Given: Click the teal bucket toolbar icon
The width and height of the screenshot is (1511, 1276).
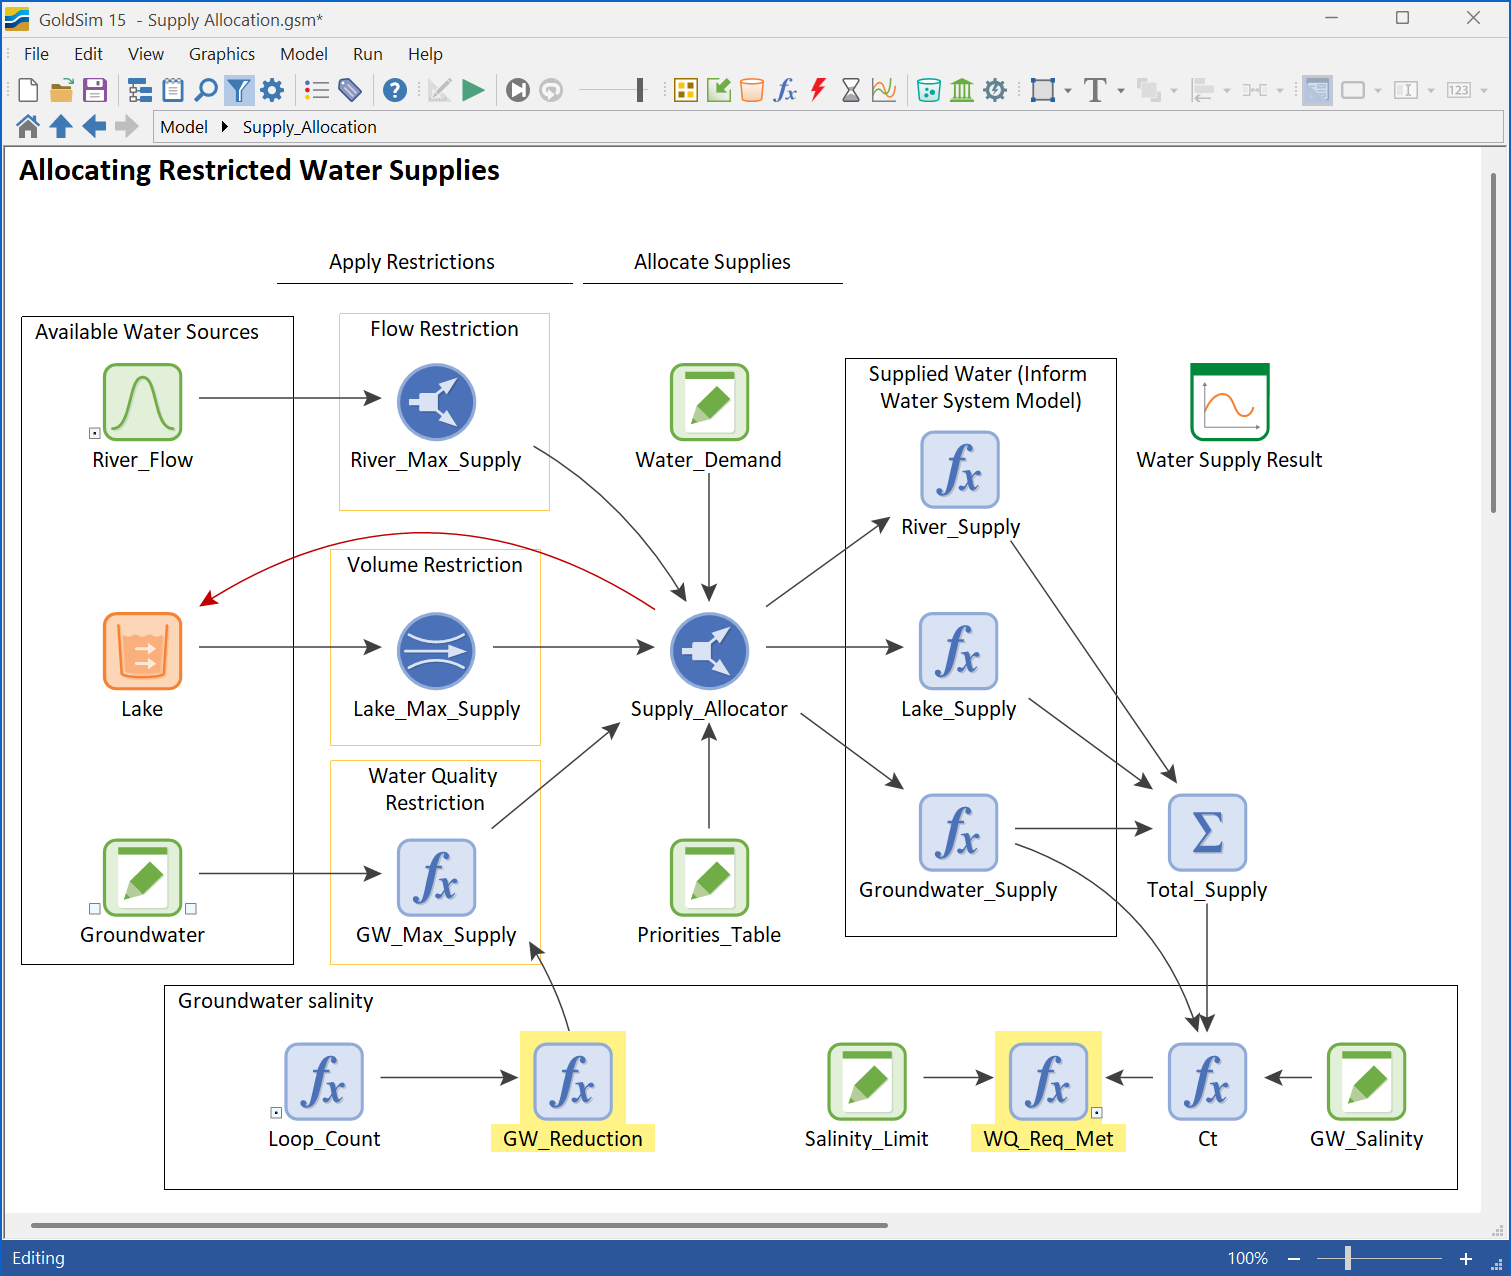Looking at the screenshot, I should pyautogui.click(x=929, y=90).
